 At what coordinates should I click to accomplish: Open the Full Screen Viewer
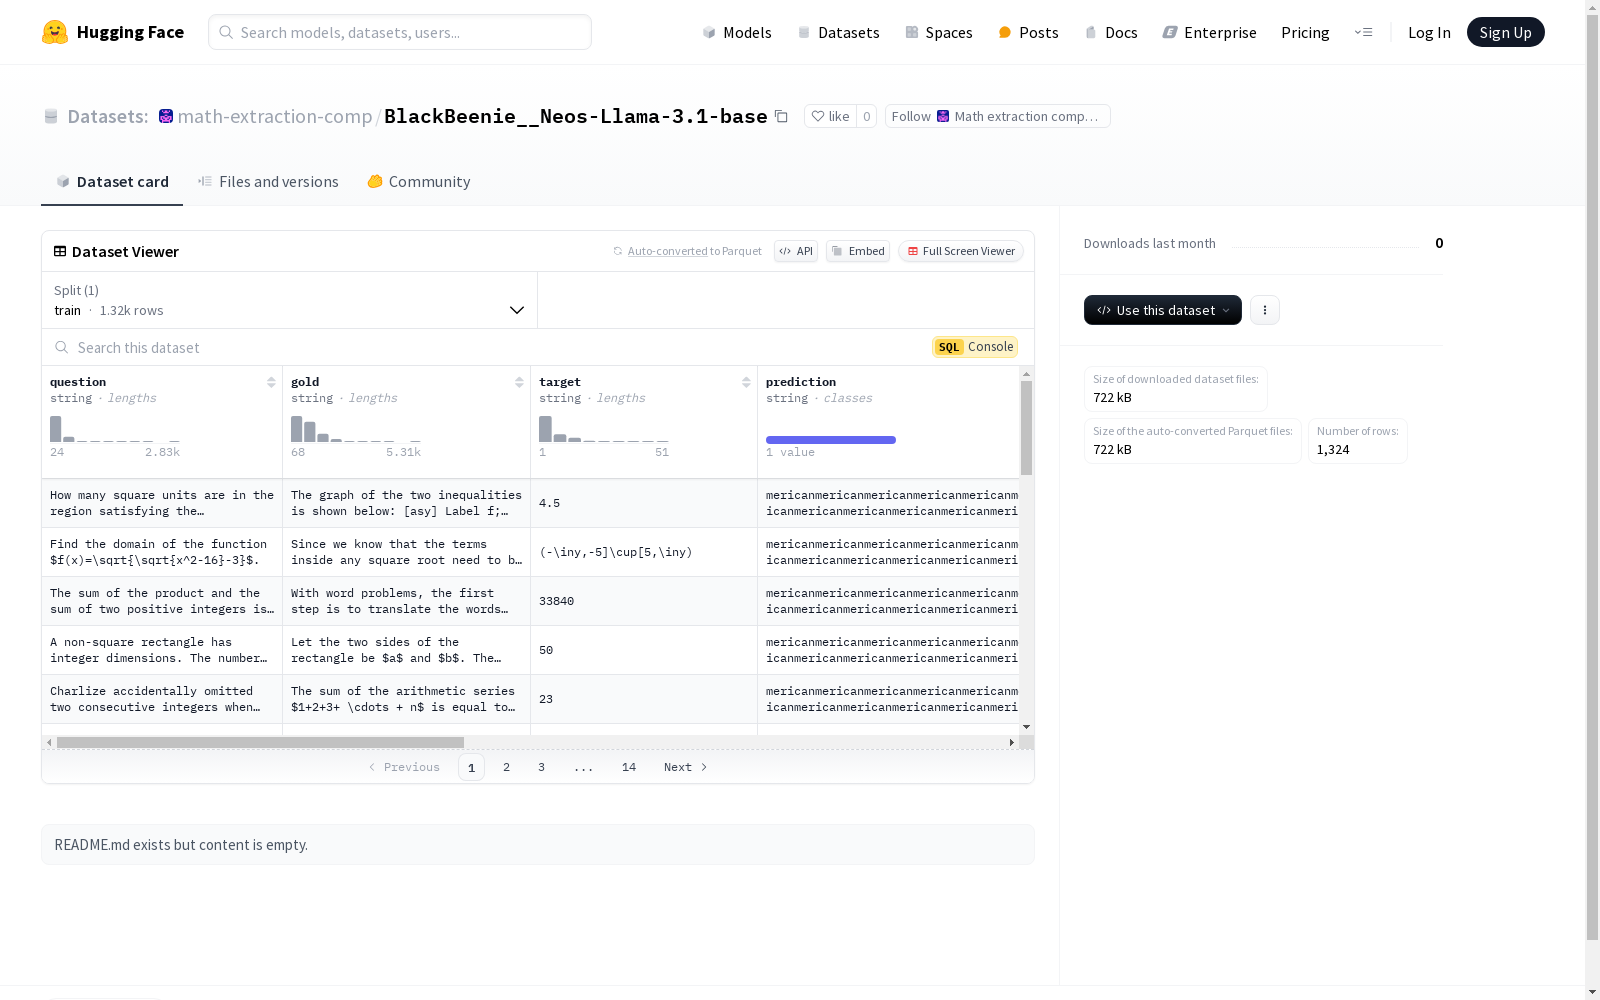961,251
